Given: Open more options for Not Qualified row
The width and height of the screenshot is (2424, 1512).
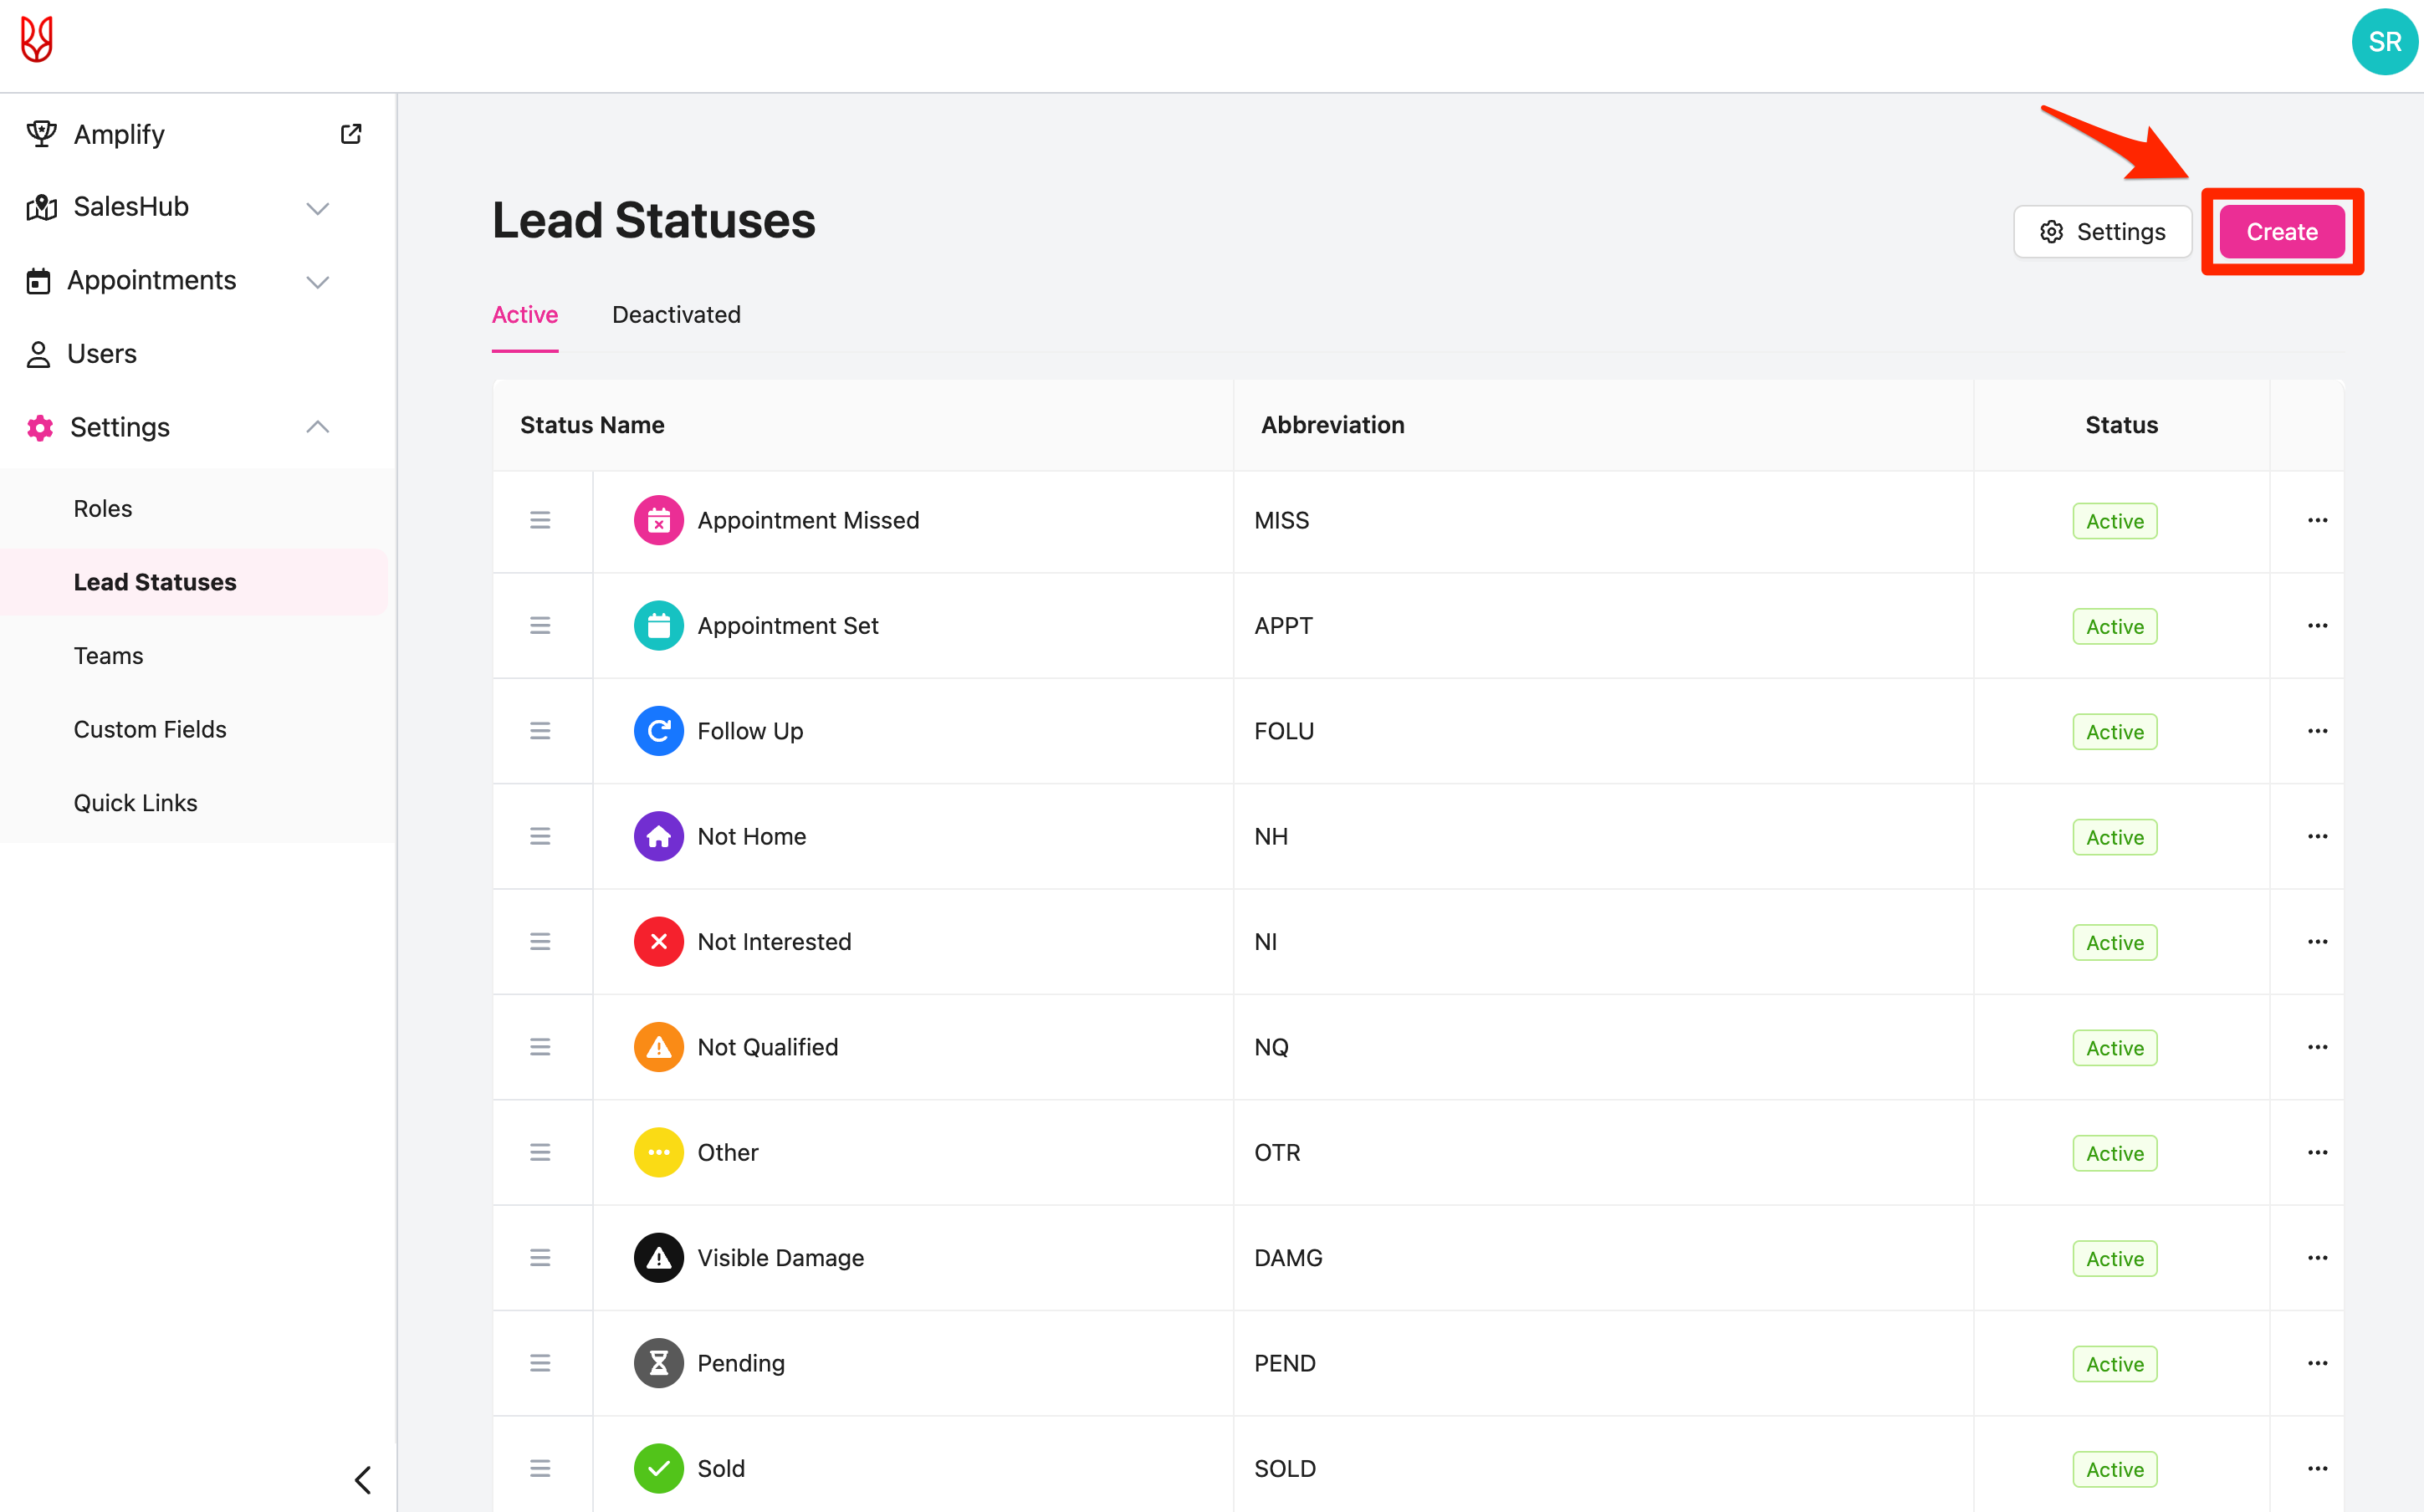Looking at the screenshot, I should (2317, 1047).
